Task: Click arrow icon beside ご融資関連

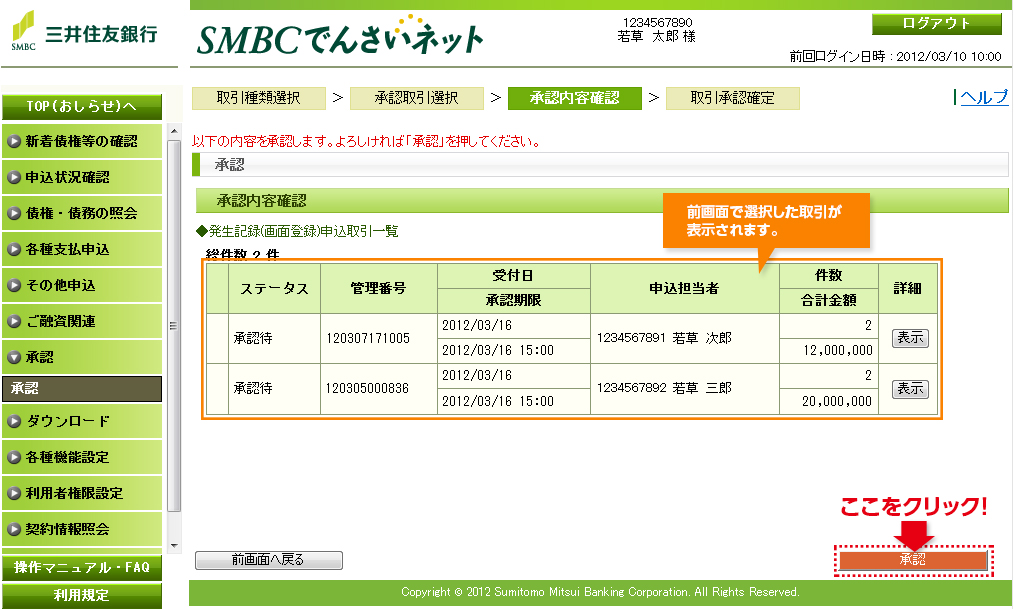Action: (14, 321)
